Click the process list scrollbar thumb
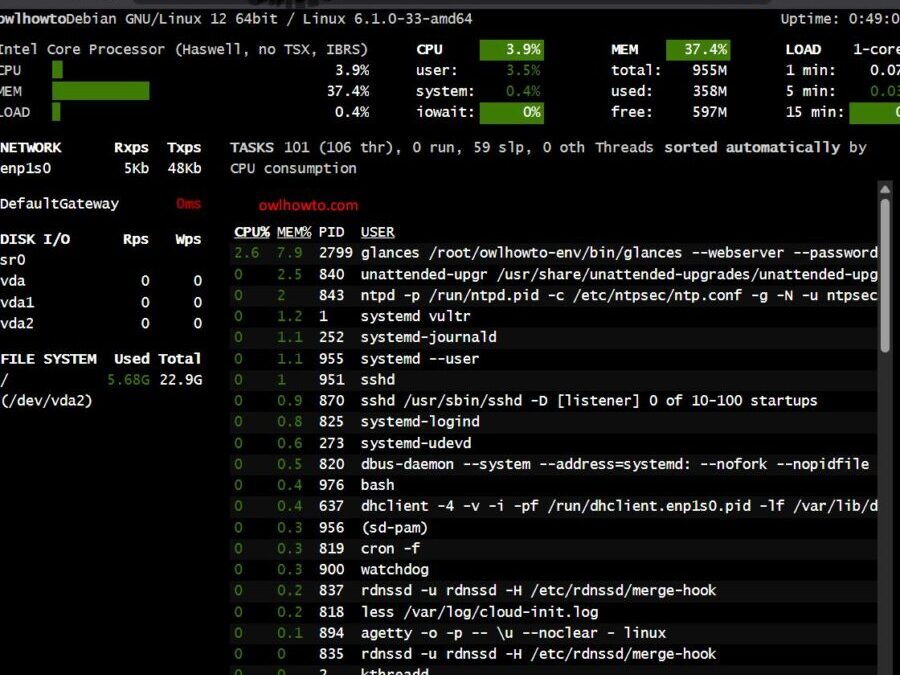 click(x=885, y=274)
